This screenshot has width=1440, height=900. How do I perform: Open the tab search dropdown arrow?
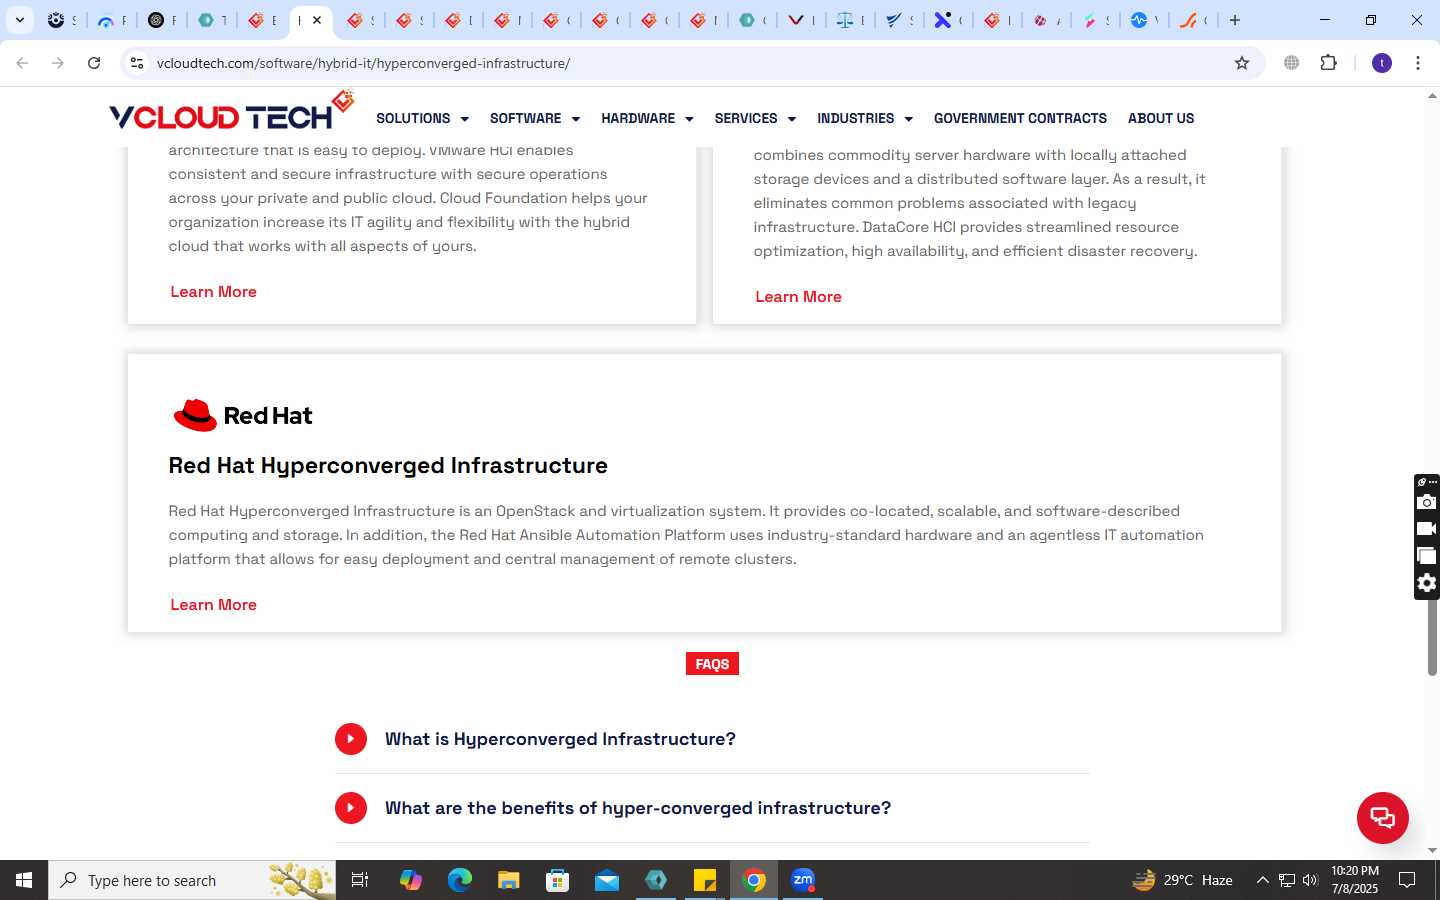pyautogui.click(x=19, y=20)
